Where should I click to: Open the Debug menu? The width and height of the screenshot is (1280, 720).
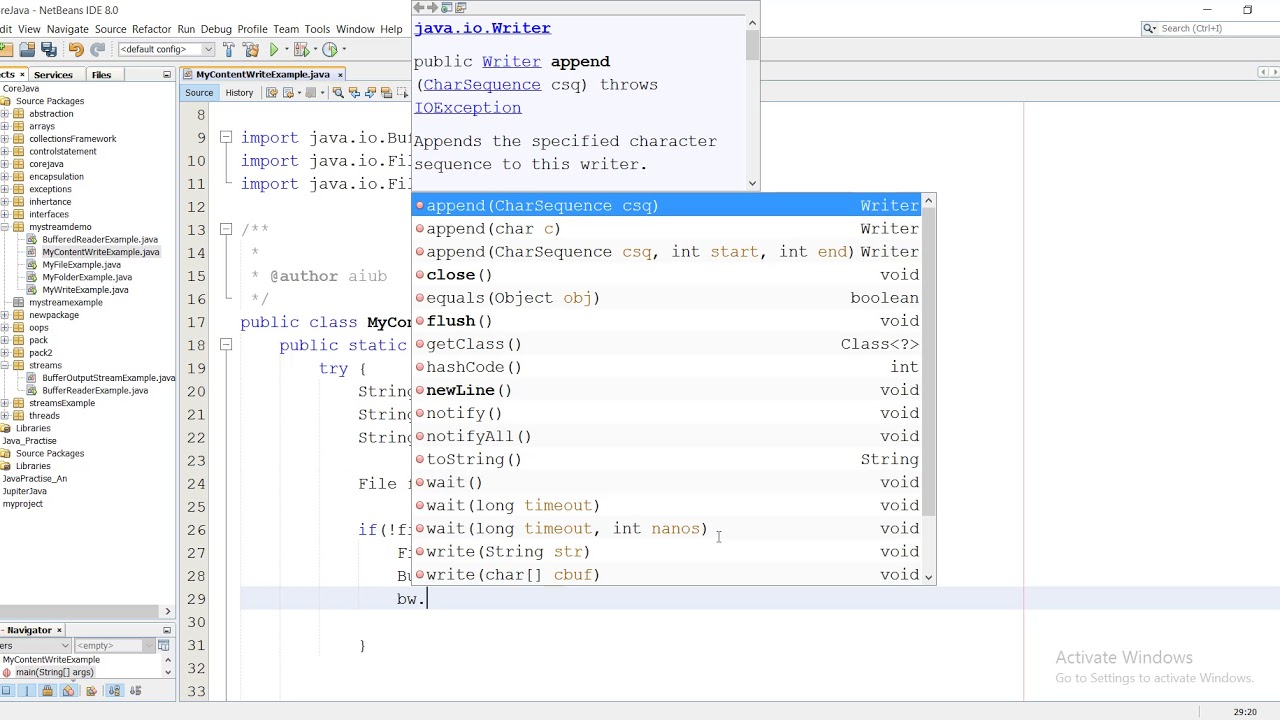[x=216, y=29]
